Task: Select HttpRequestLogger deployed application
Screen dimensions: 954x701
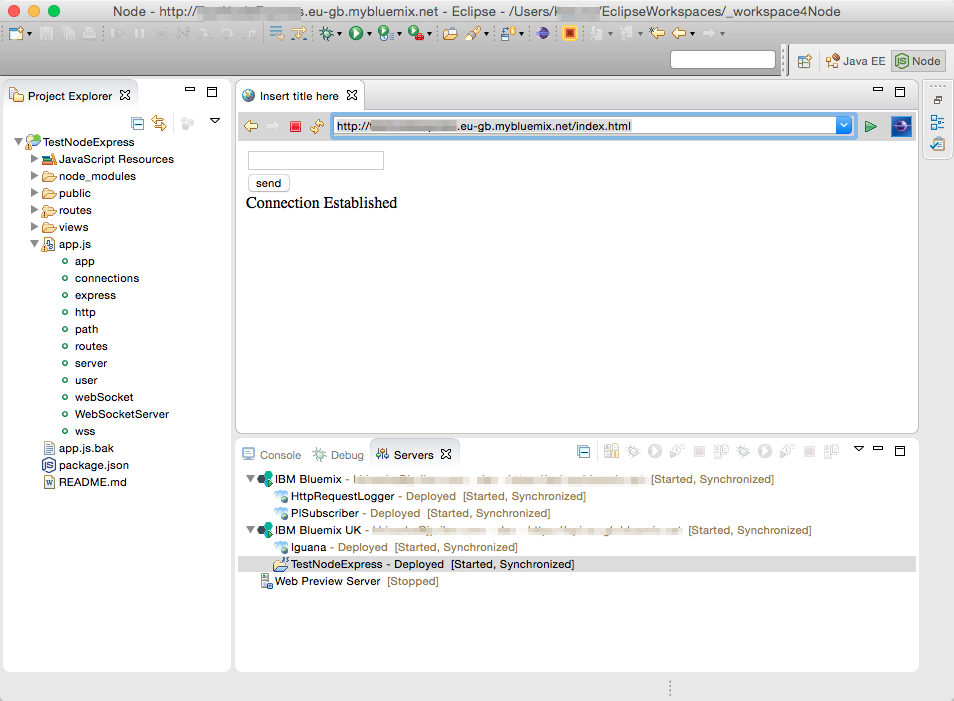Action: click(x=342, y=496)
